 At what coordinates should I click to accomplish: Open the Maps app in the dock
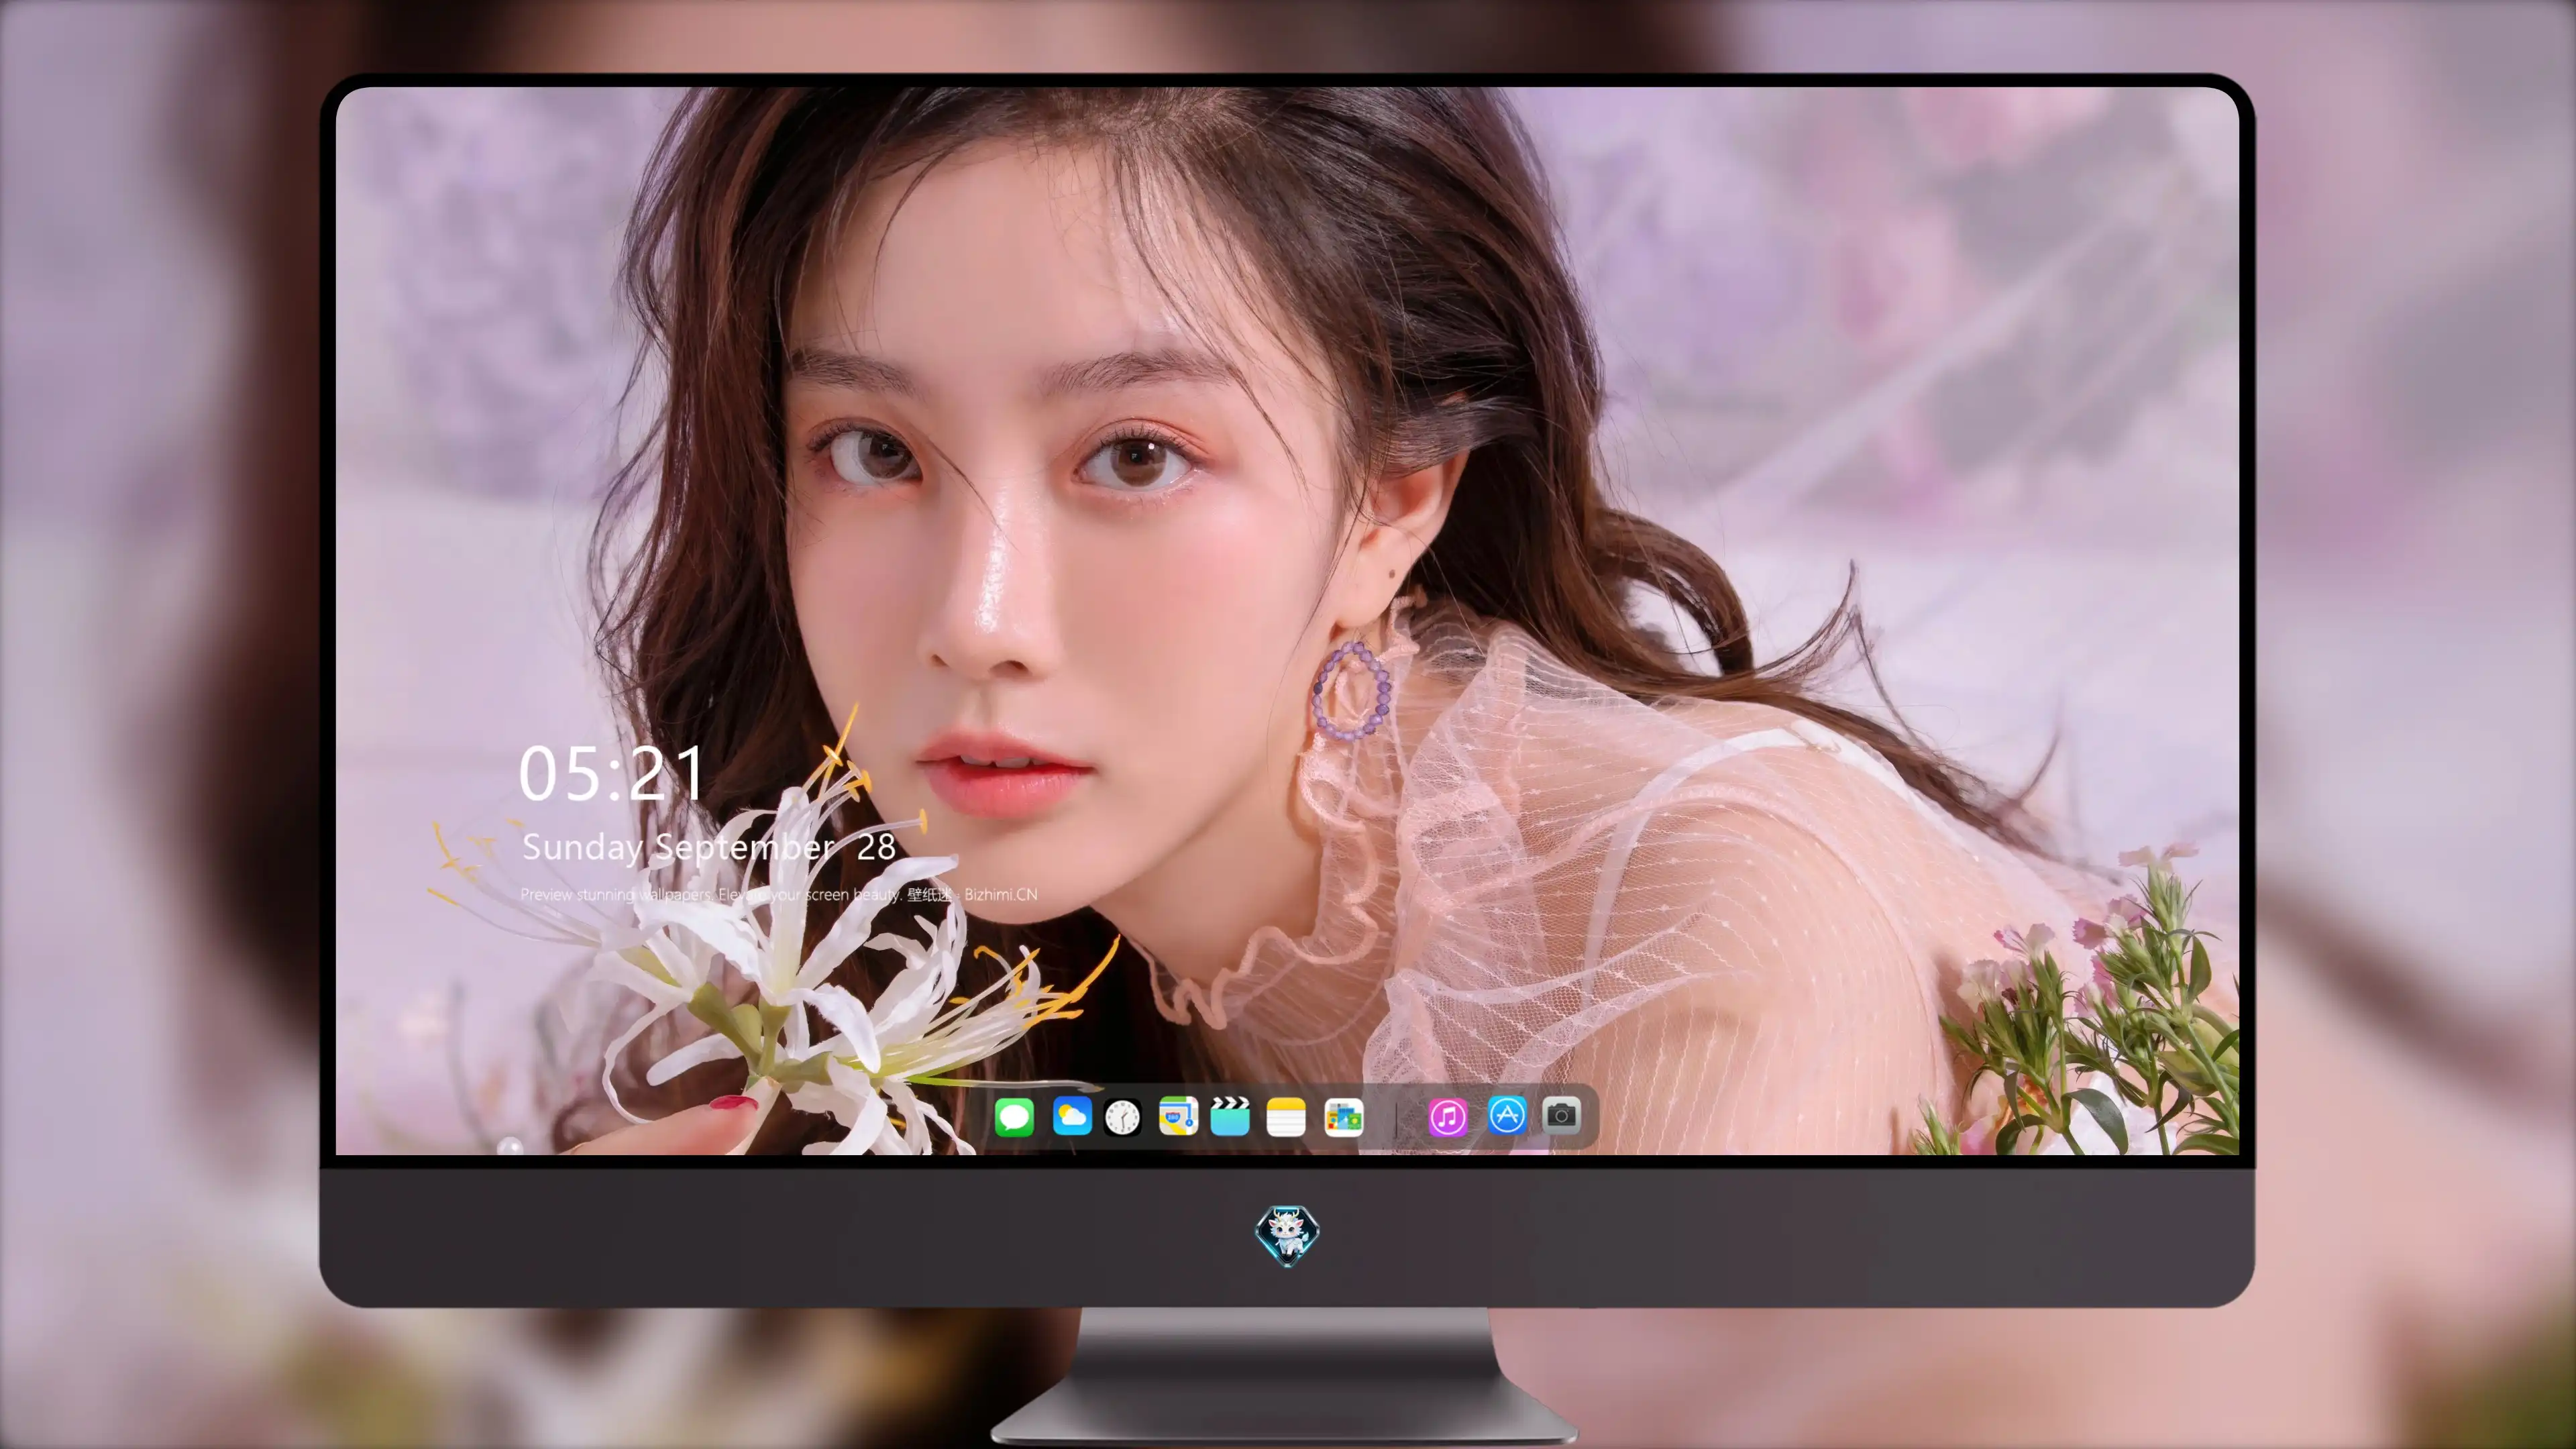pyautogui.click(x=1178, y=1116)
